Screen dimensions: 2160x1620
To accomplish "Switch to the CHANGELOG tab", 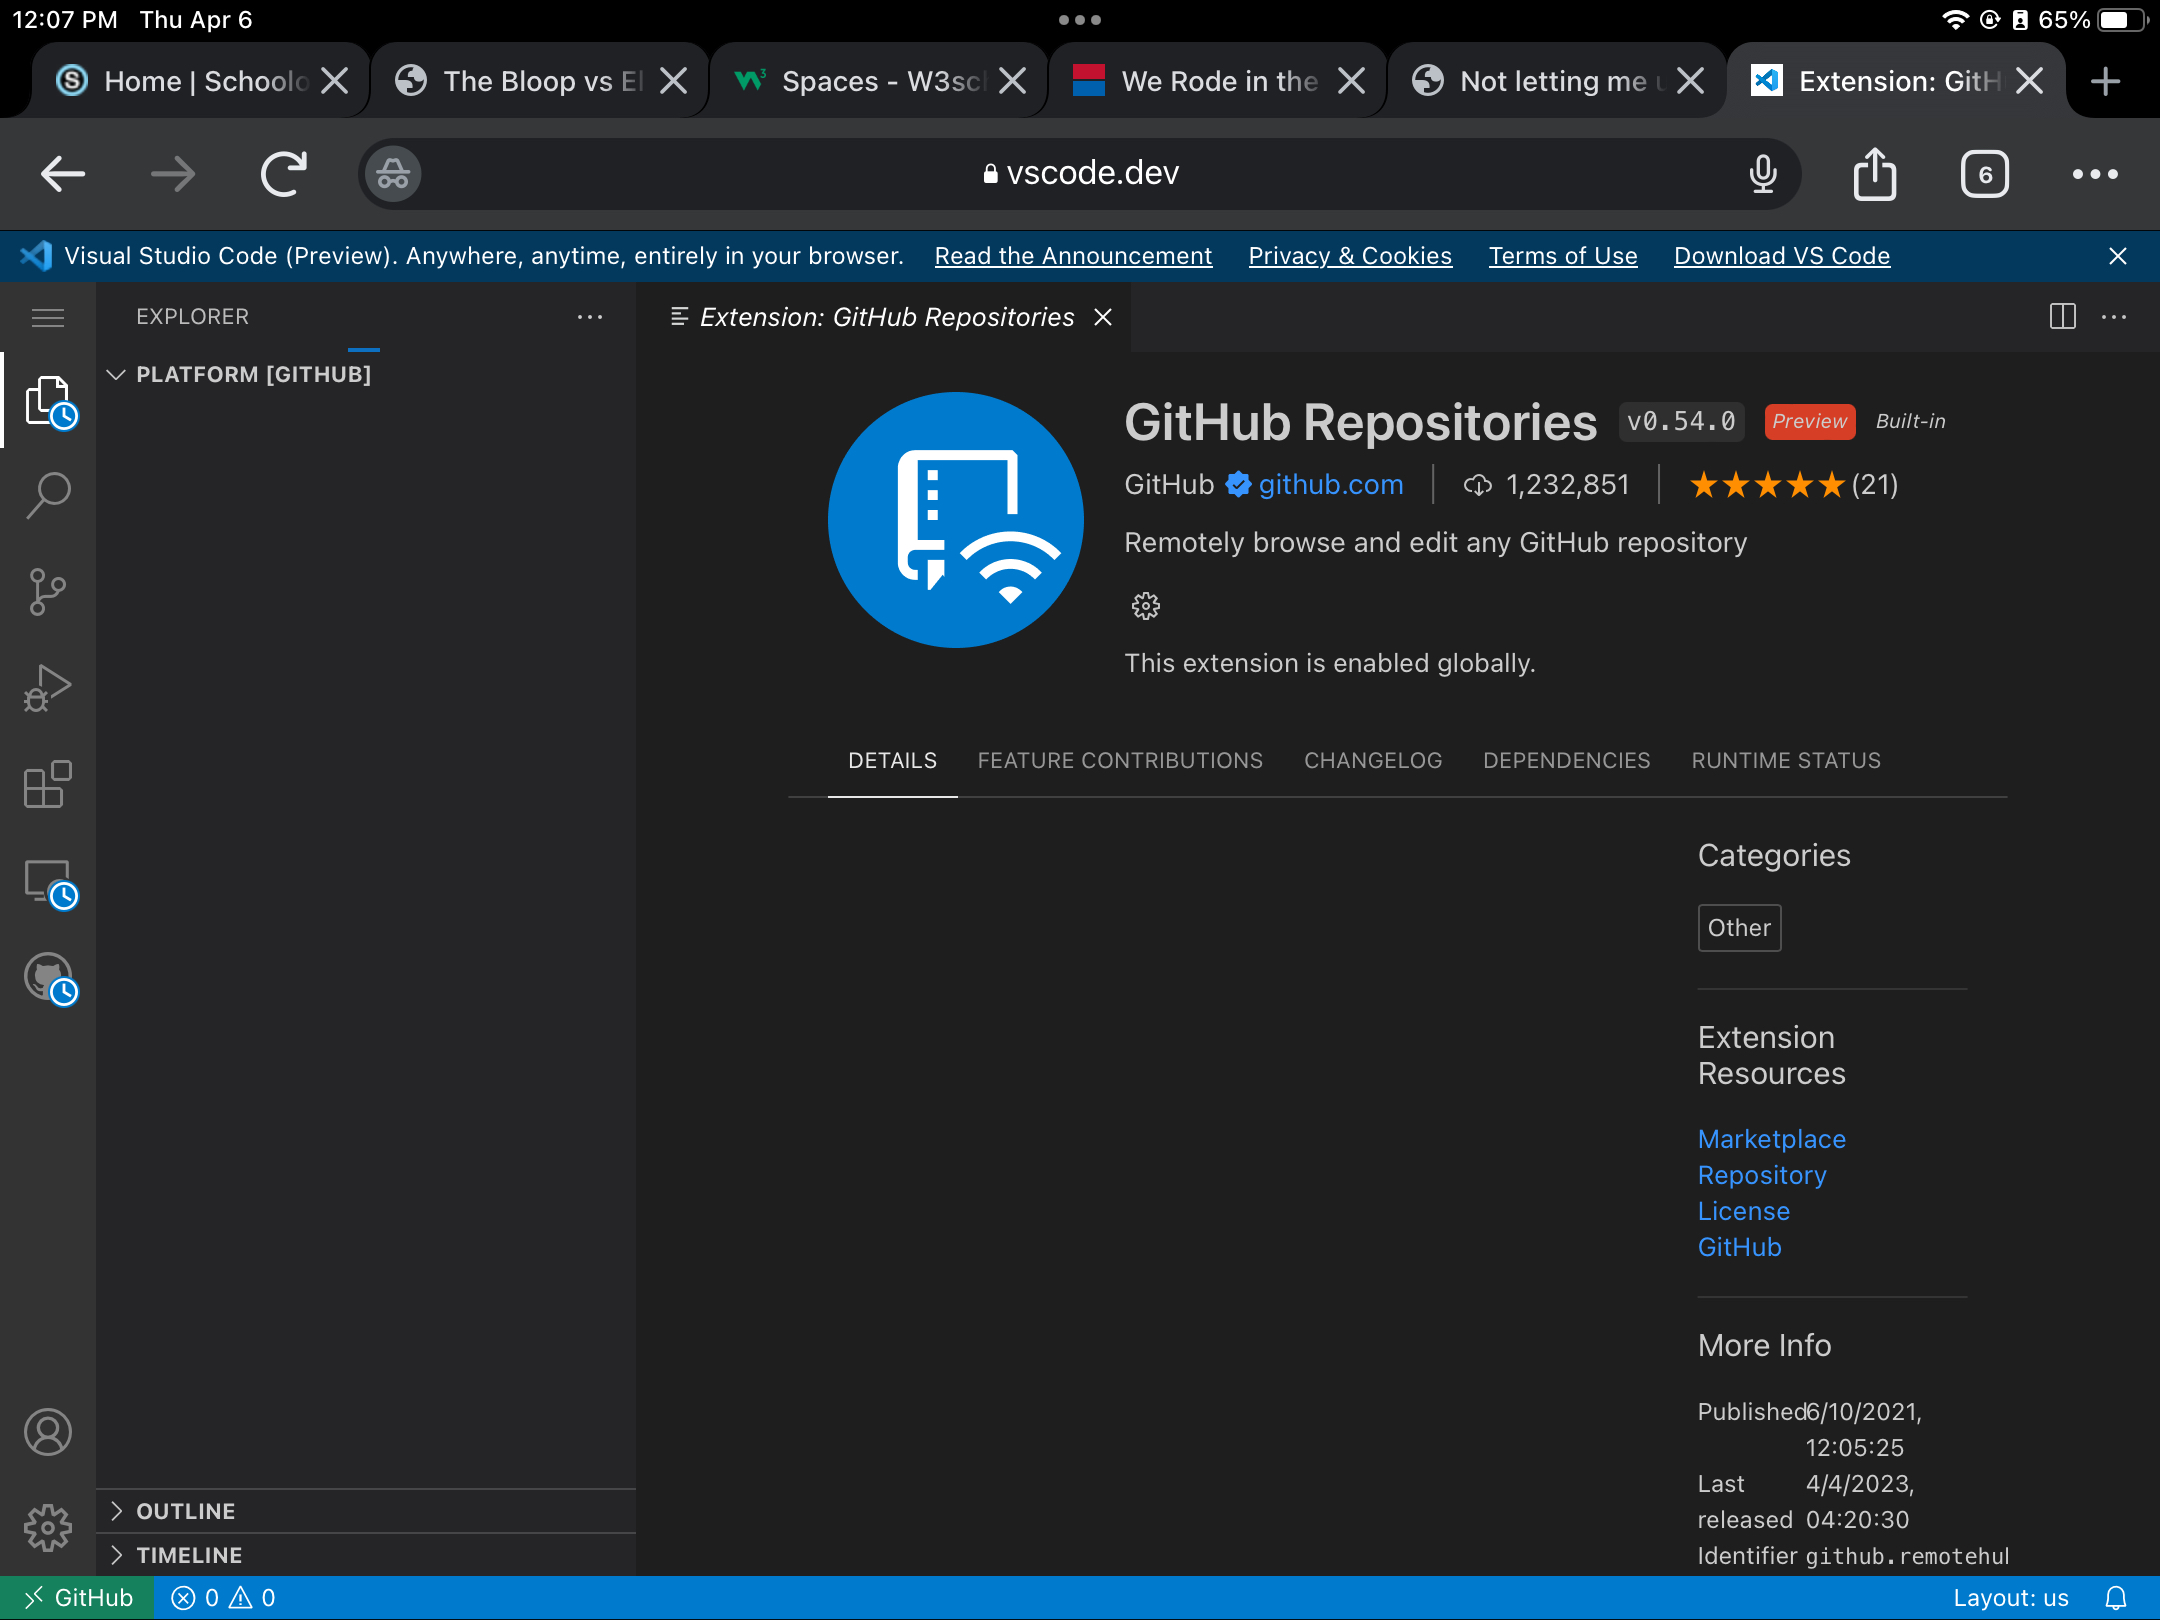I will pos(1372,760).
